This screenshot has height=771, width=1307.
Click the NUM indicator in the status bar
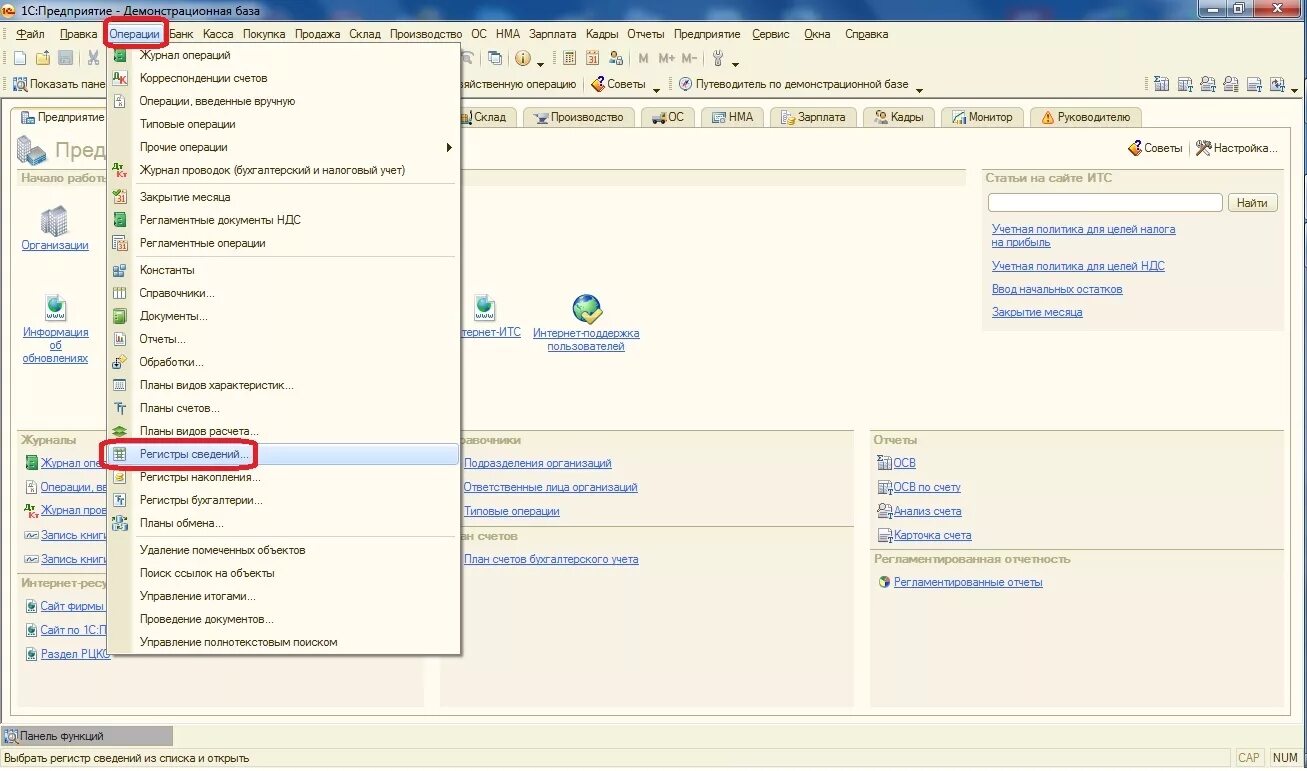tap(1285, 758)
